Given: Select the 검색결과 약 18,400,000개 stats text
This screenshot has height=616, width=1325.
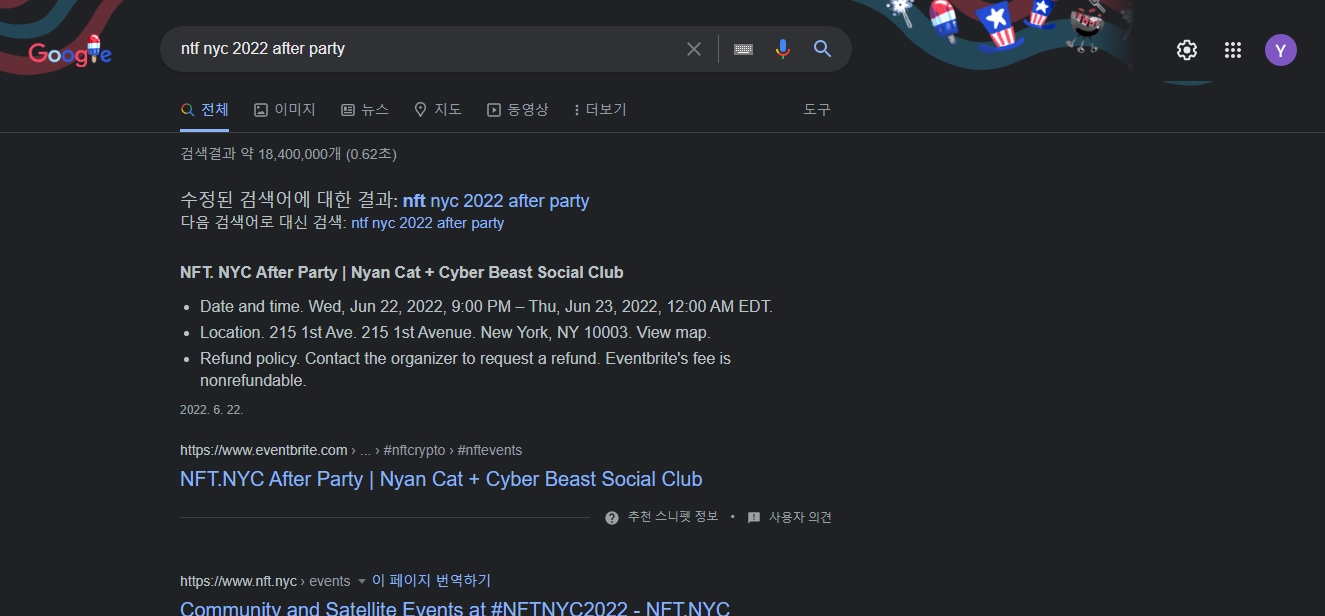Looking at the screenshot, I should point(288,154).
